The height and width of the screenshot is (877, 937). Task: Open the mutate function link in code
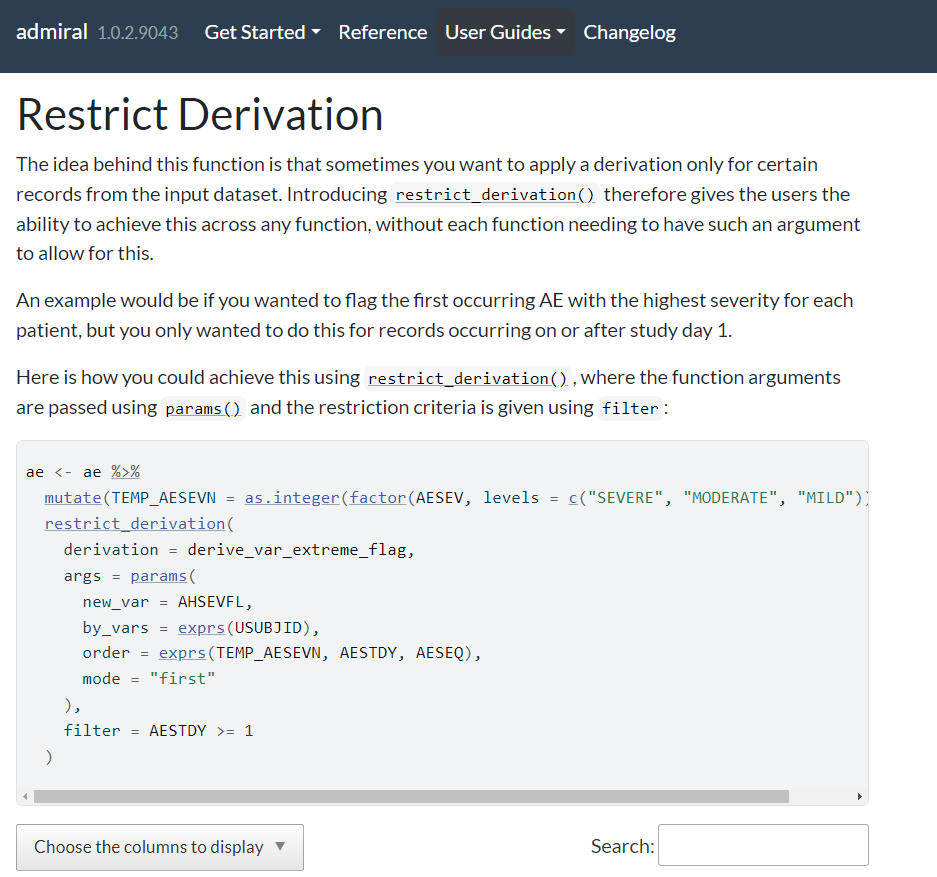click(73, 498)
